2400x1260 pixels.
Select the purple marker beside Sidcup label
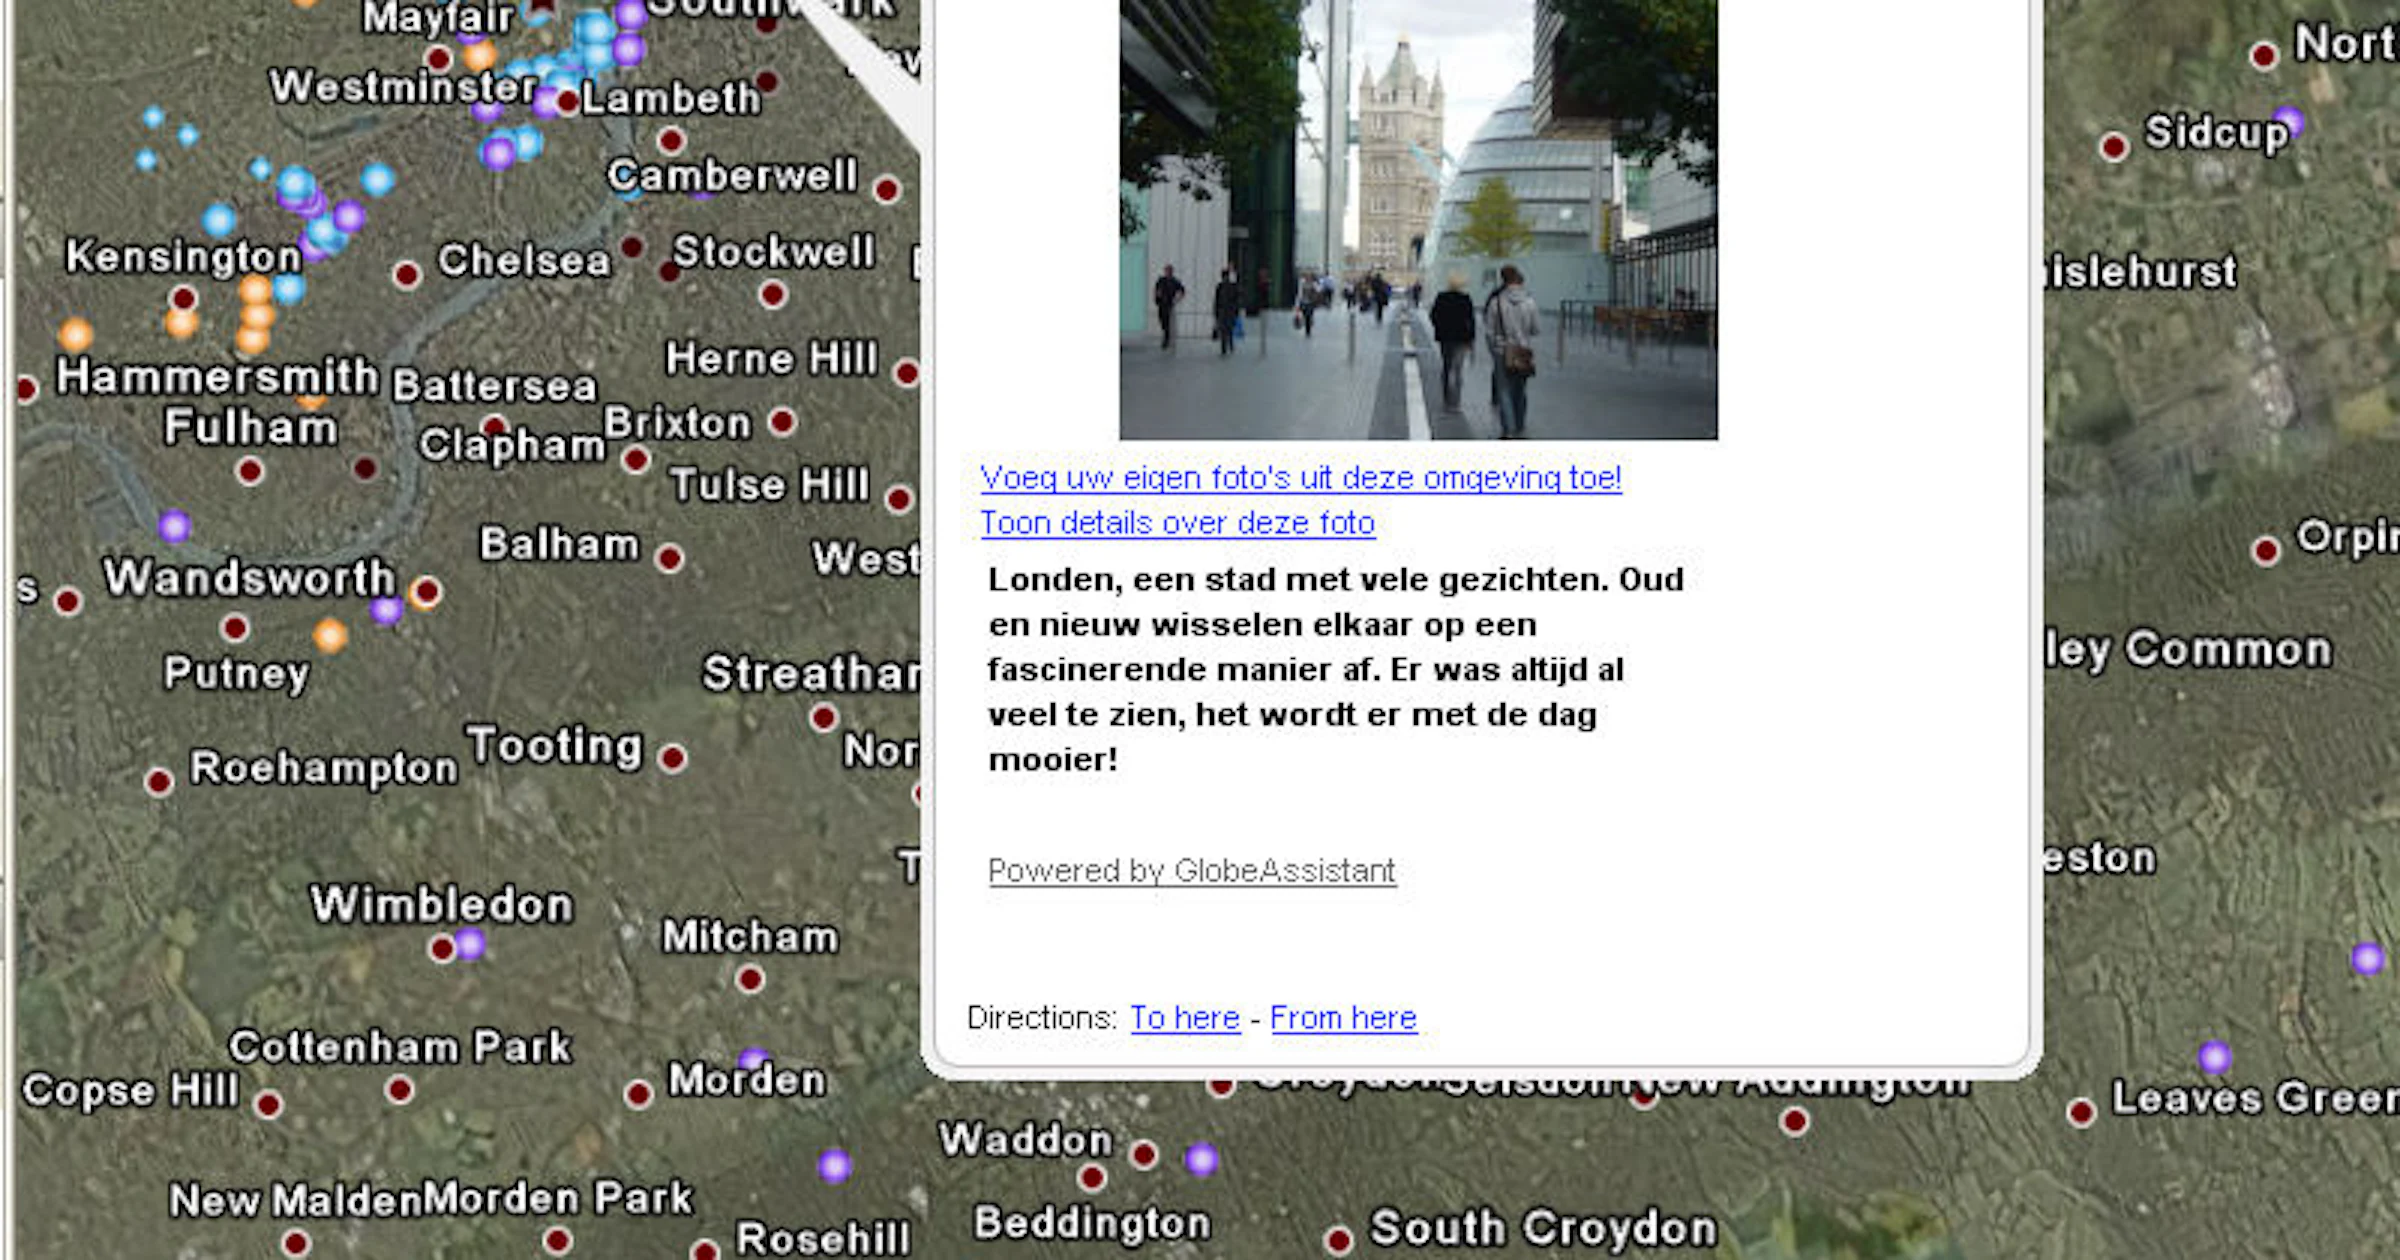(2288, 122)
